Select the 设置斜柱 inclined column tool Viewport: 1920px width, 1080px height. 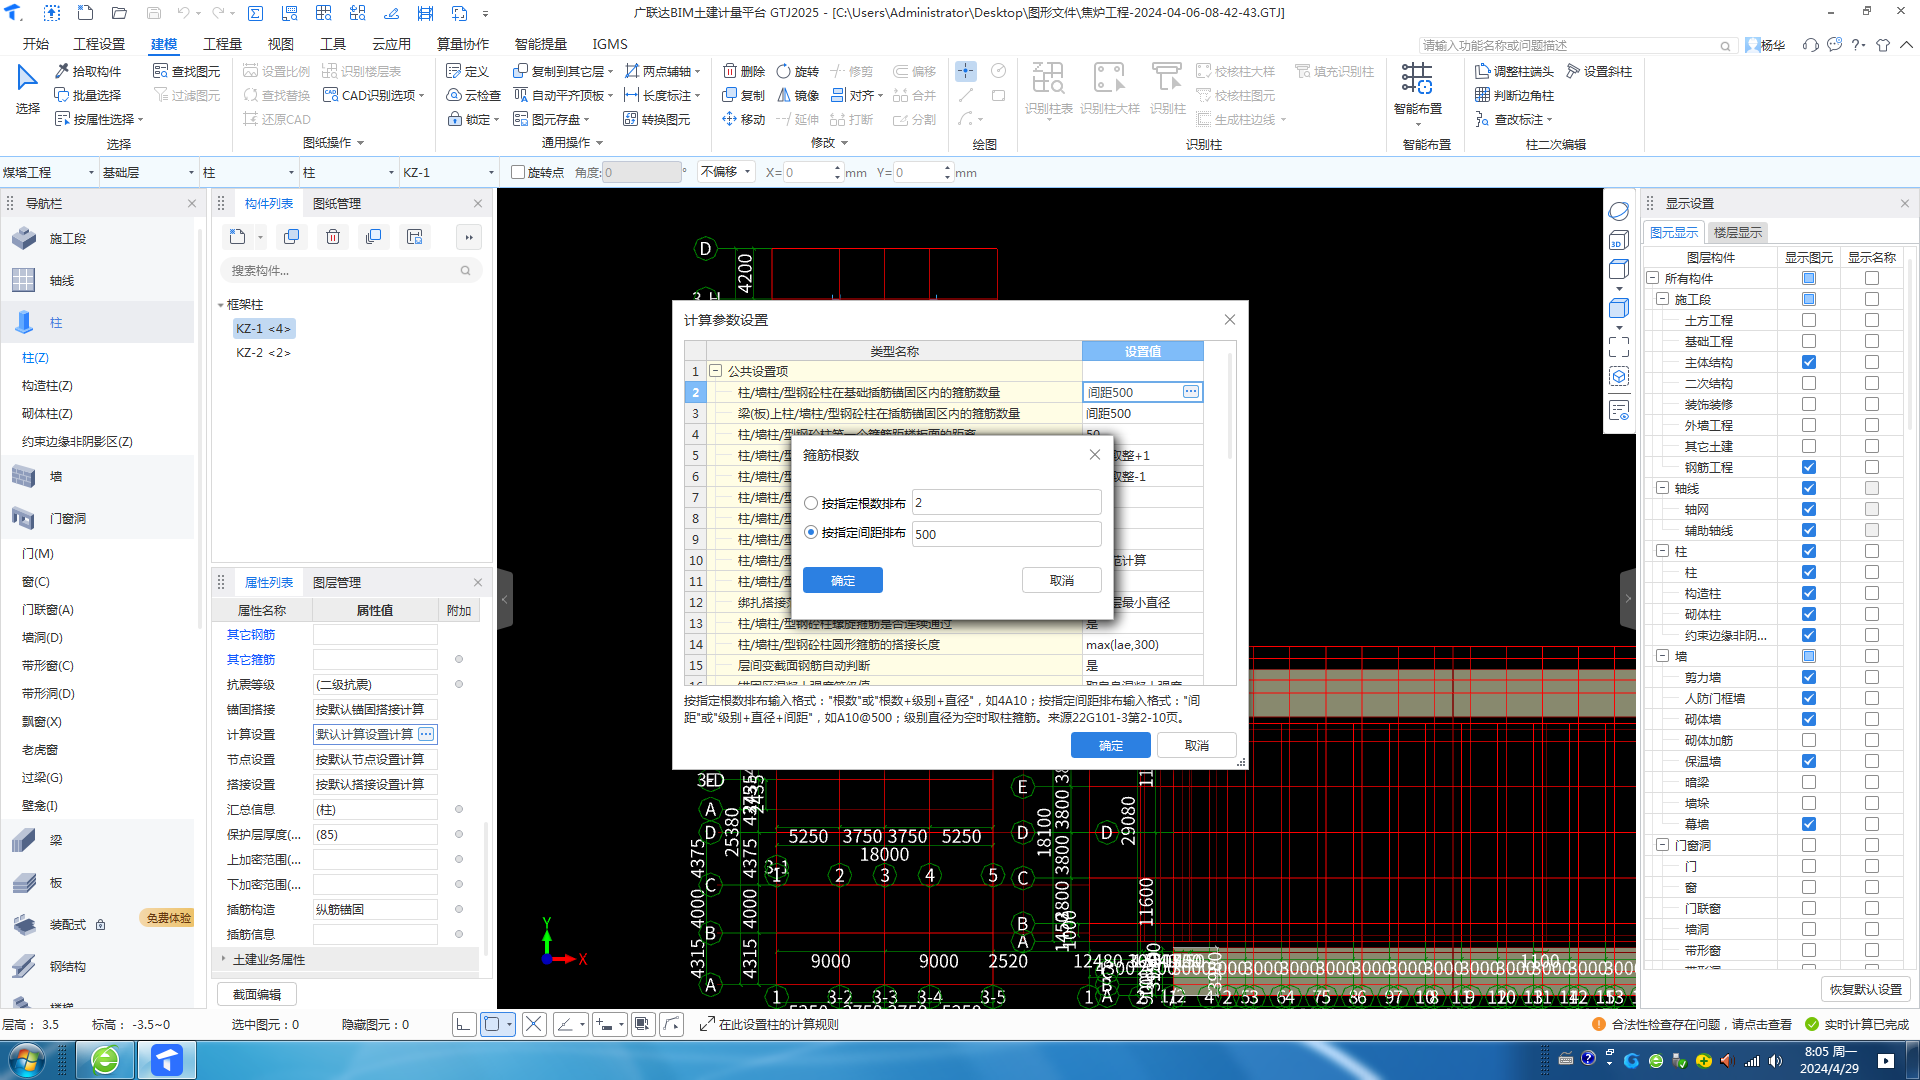coord(1599,71)
